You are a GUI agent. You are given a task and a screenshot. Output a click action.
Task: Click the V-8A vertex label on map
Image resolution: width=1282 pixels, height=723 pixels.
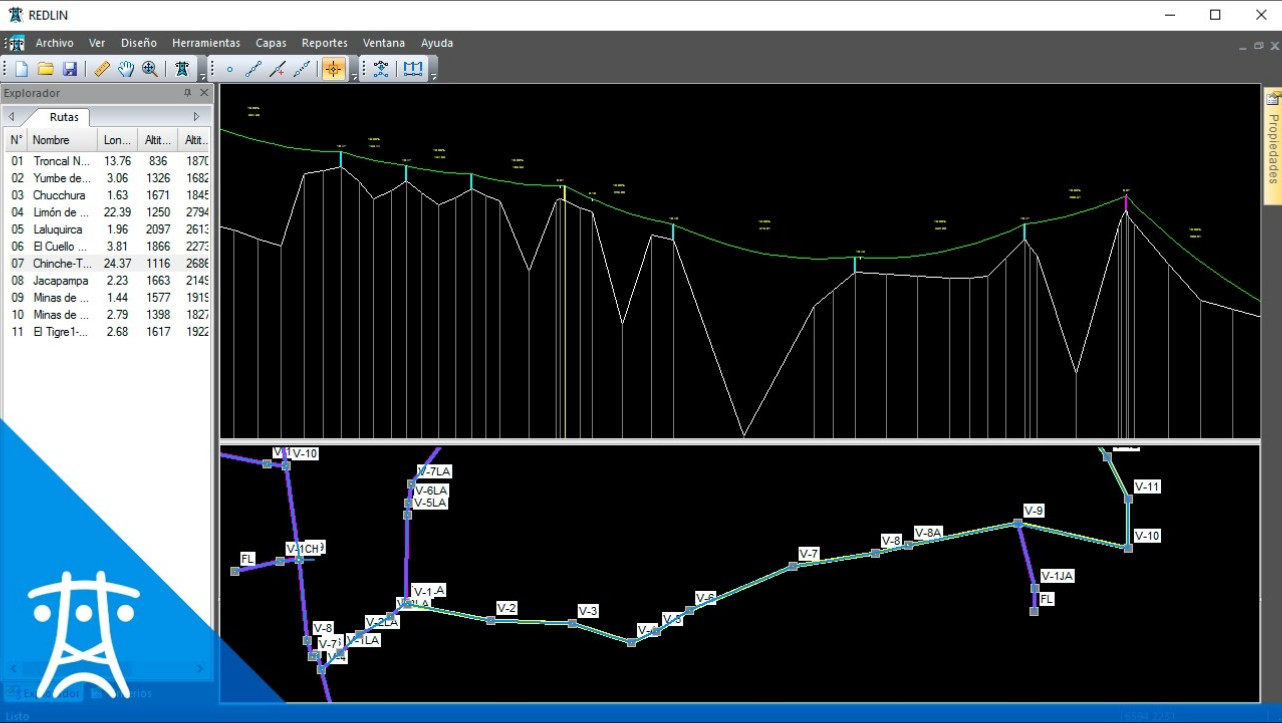pyautogui.click(x=928, y=533)
